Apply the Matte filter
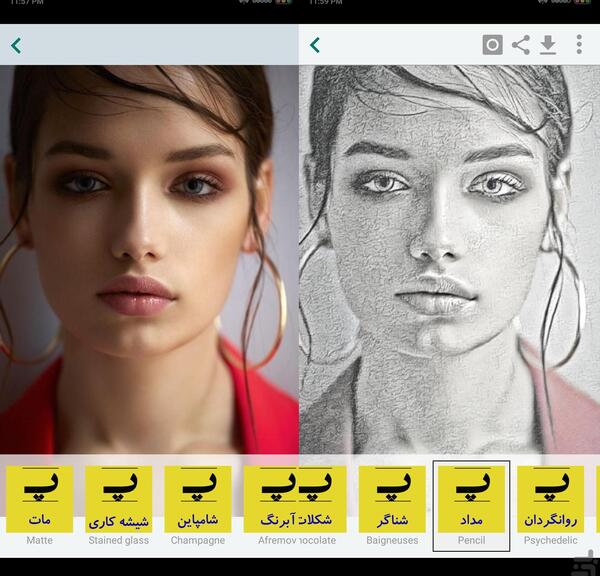The image size is (600, 576). coord(39,499)
